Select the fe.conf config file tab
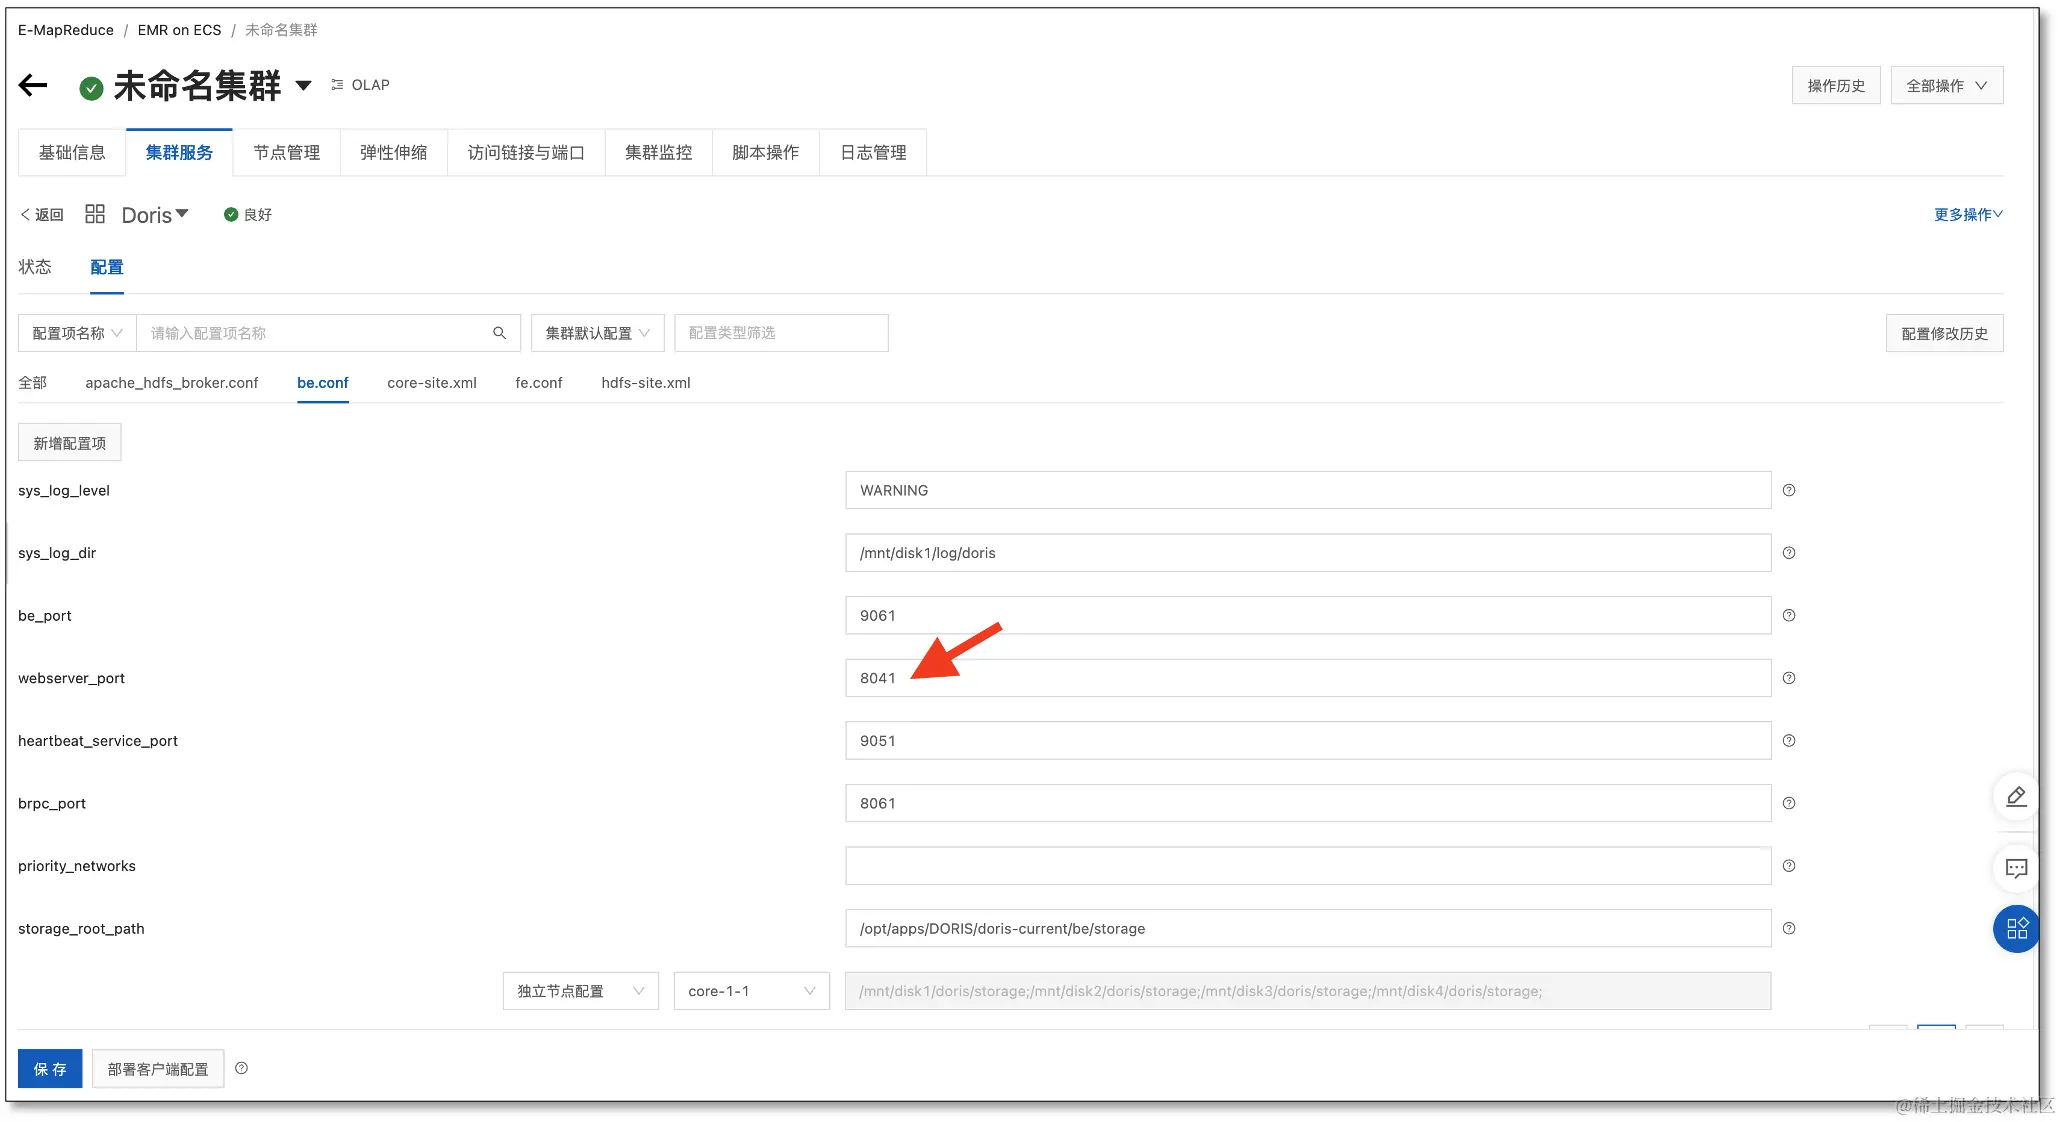 pos(538,383)
